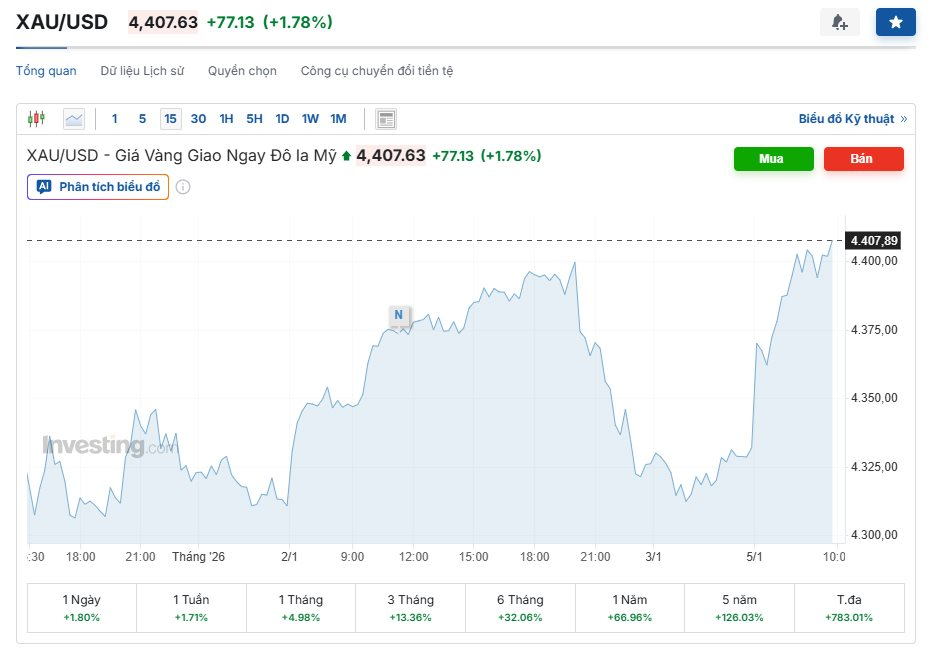
Task: Open the Dữ liệu Lịch sử tab
Action: tap(142, 71)
